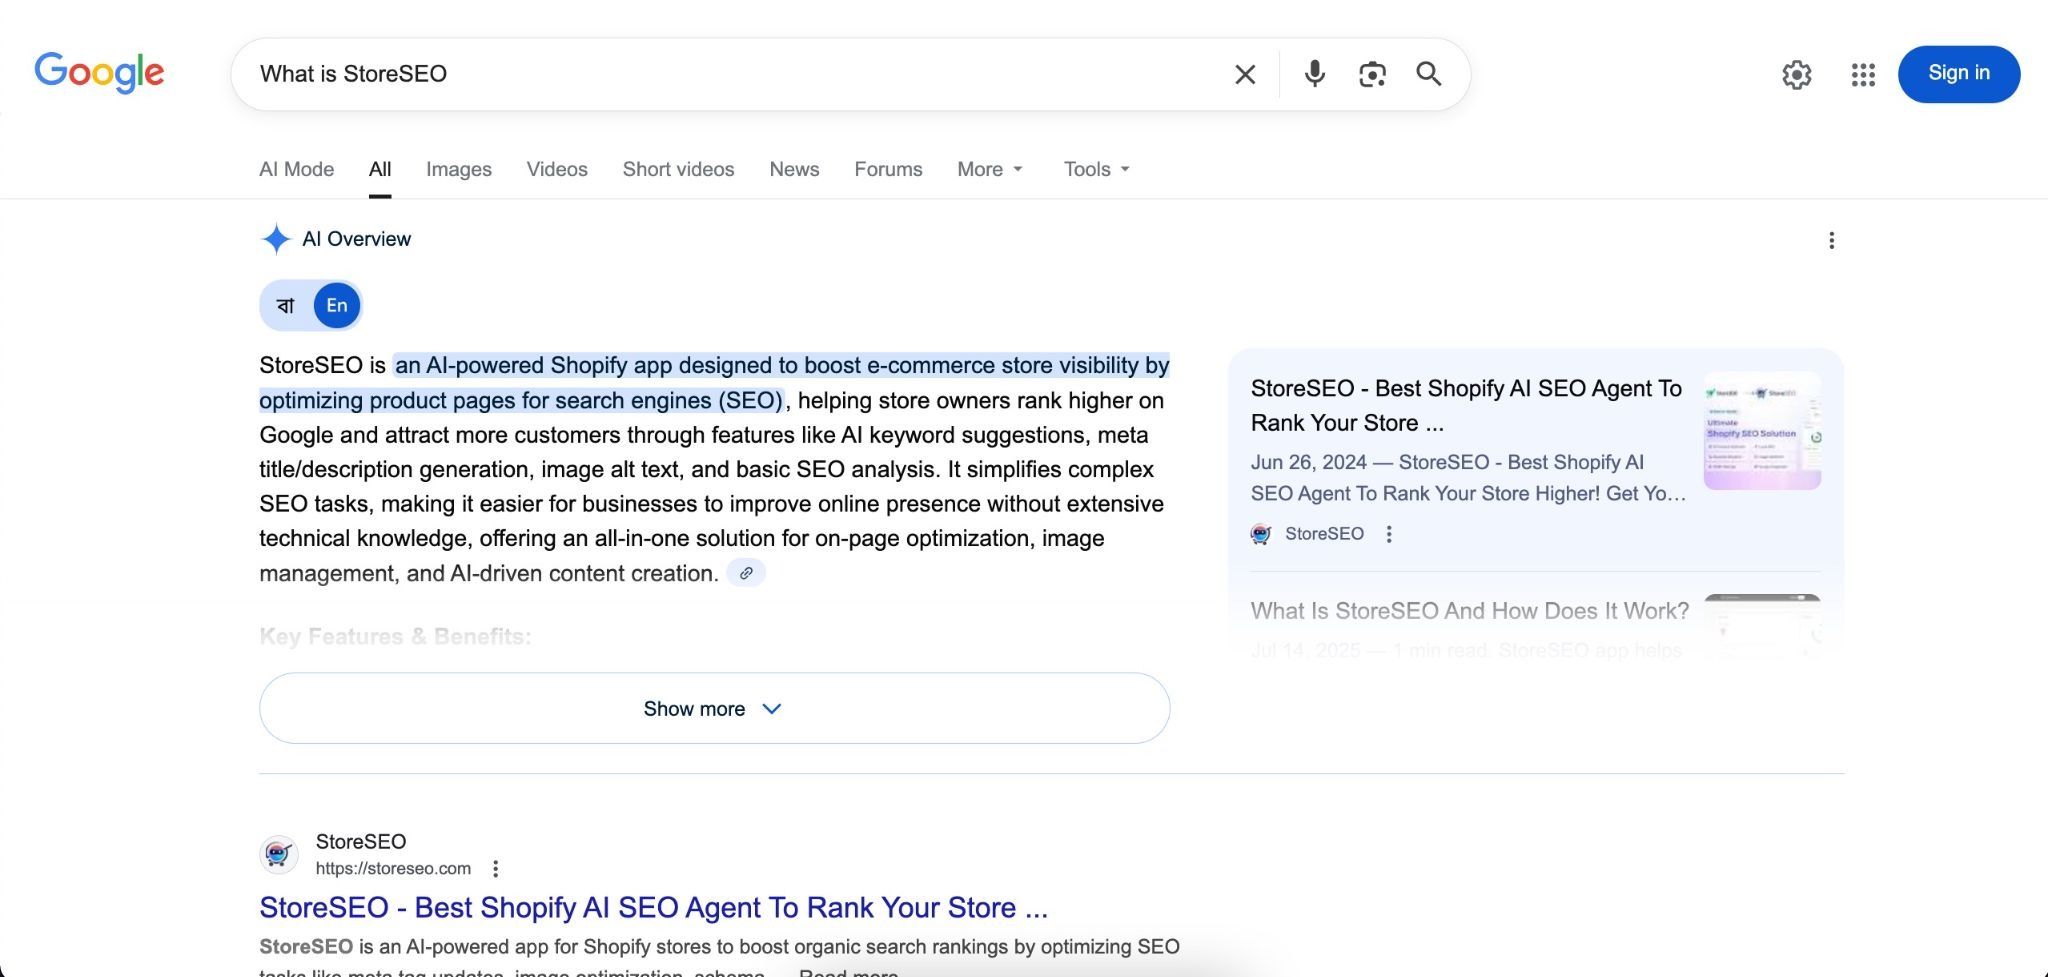The image size is (2048, 977).
Task: Click the search magnifier icon
Action: pos(1429,74)
